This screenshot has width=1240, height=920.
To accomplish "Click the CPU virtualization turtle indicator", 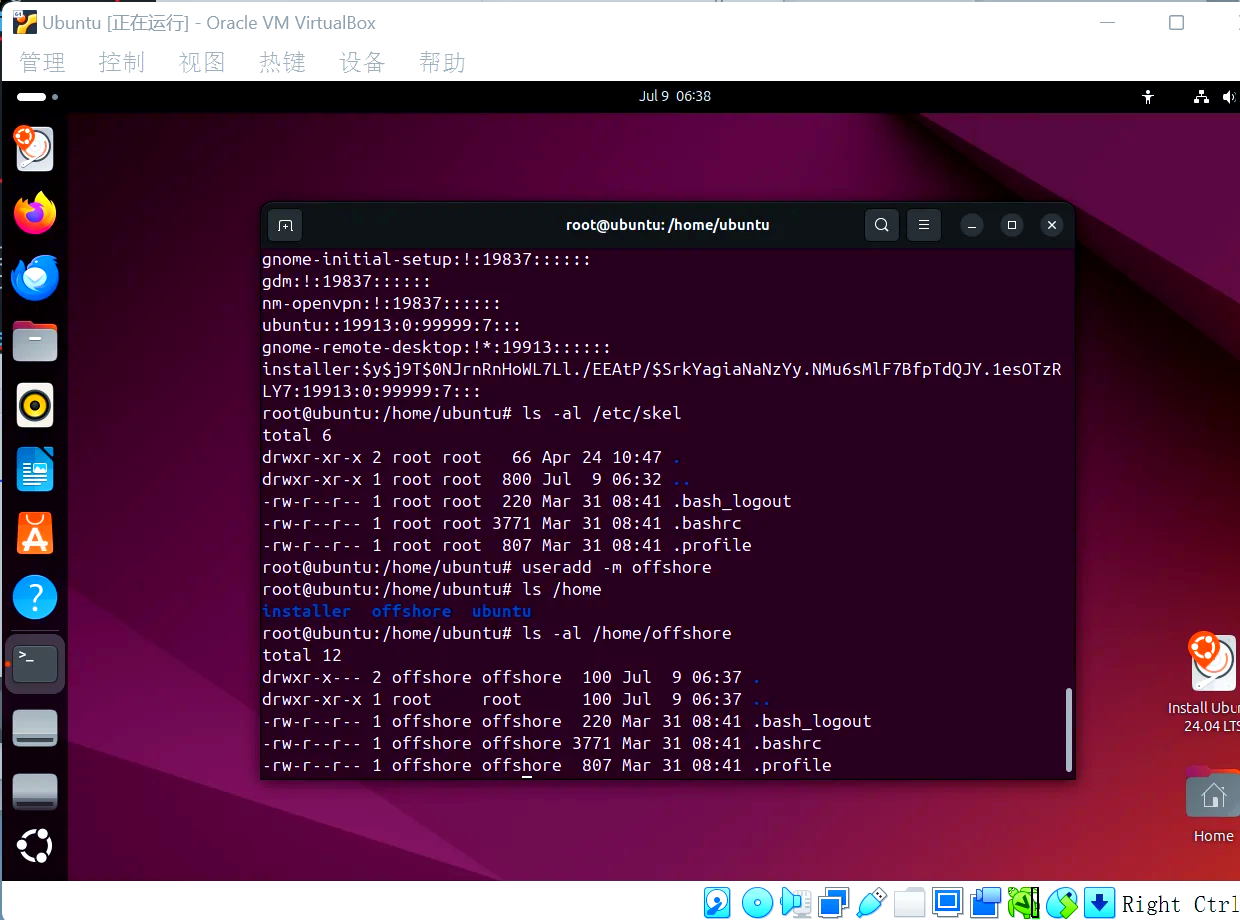I will (1023, 902).
